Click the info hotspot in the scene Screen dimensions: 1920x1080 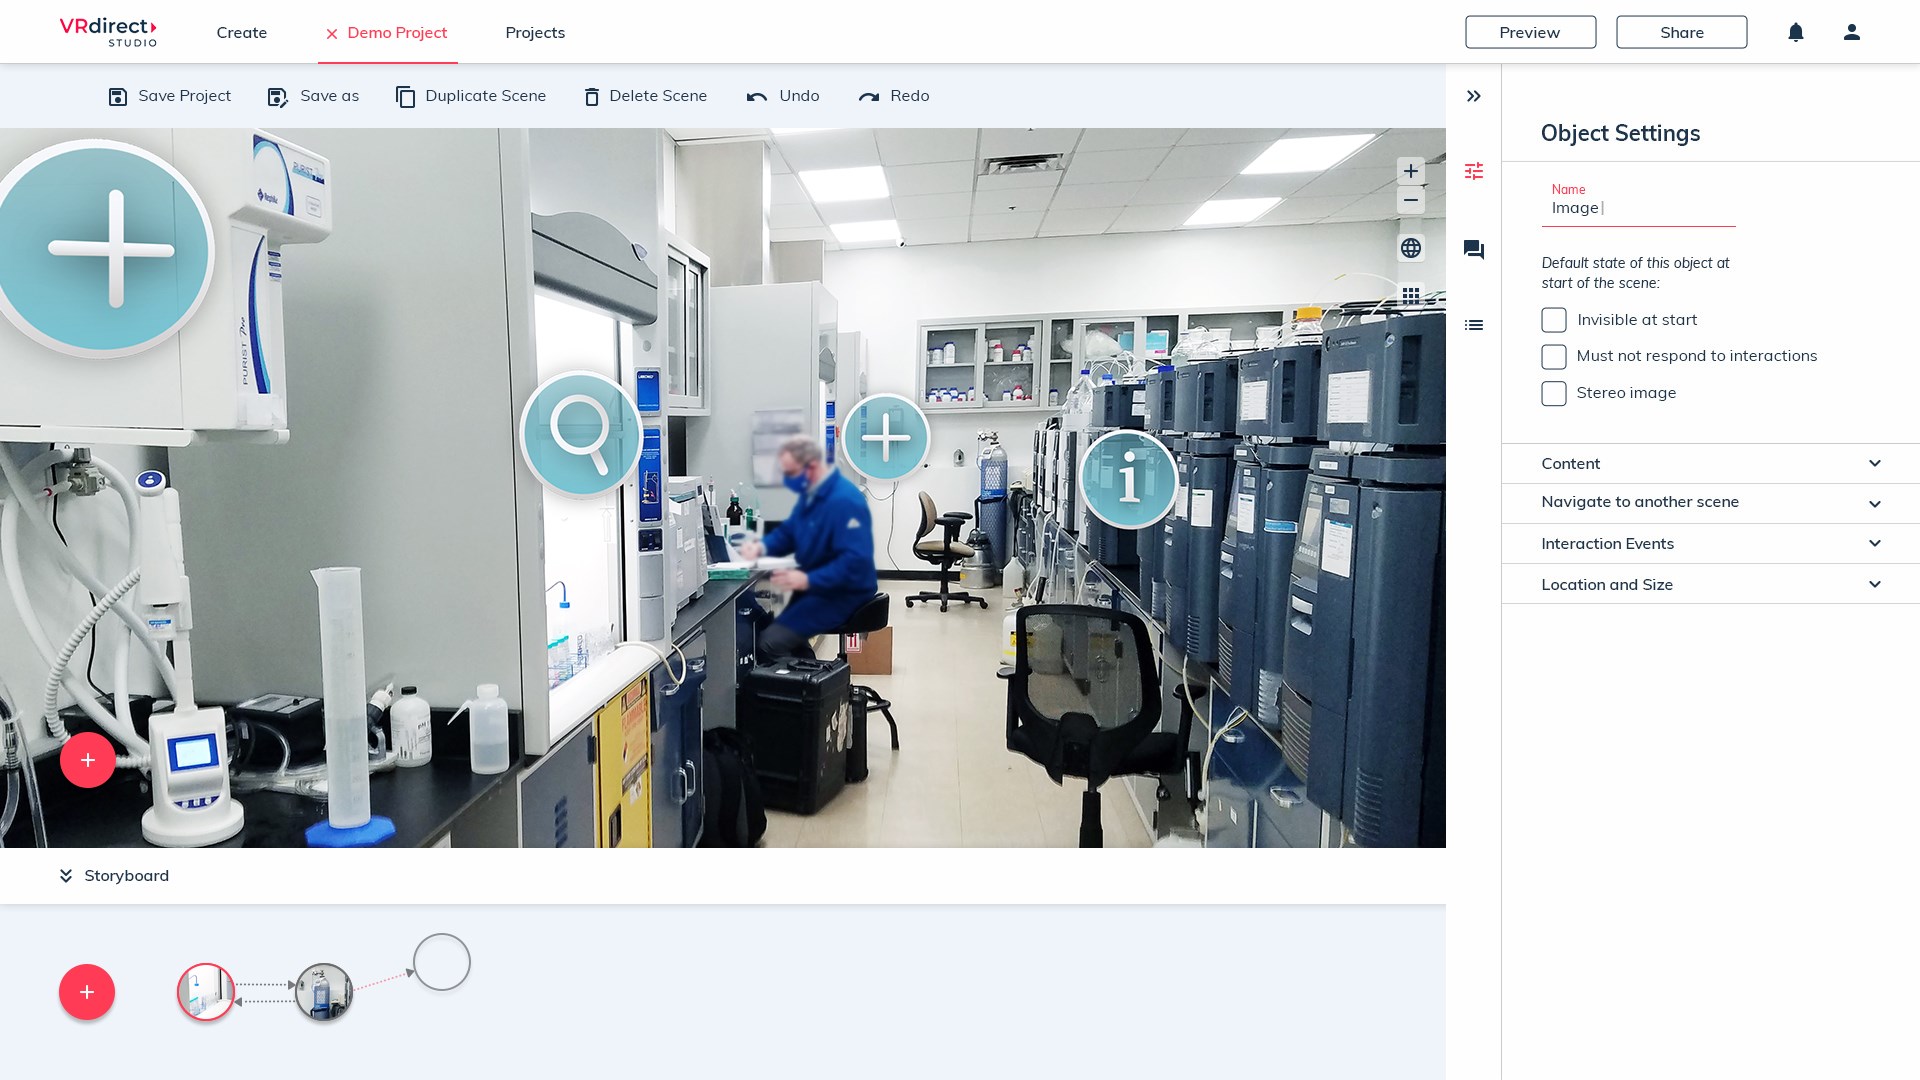[1128, 479]
